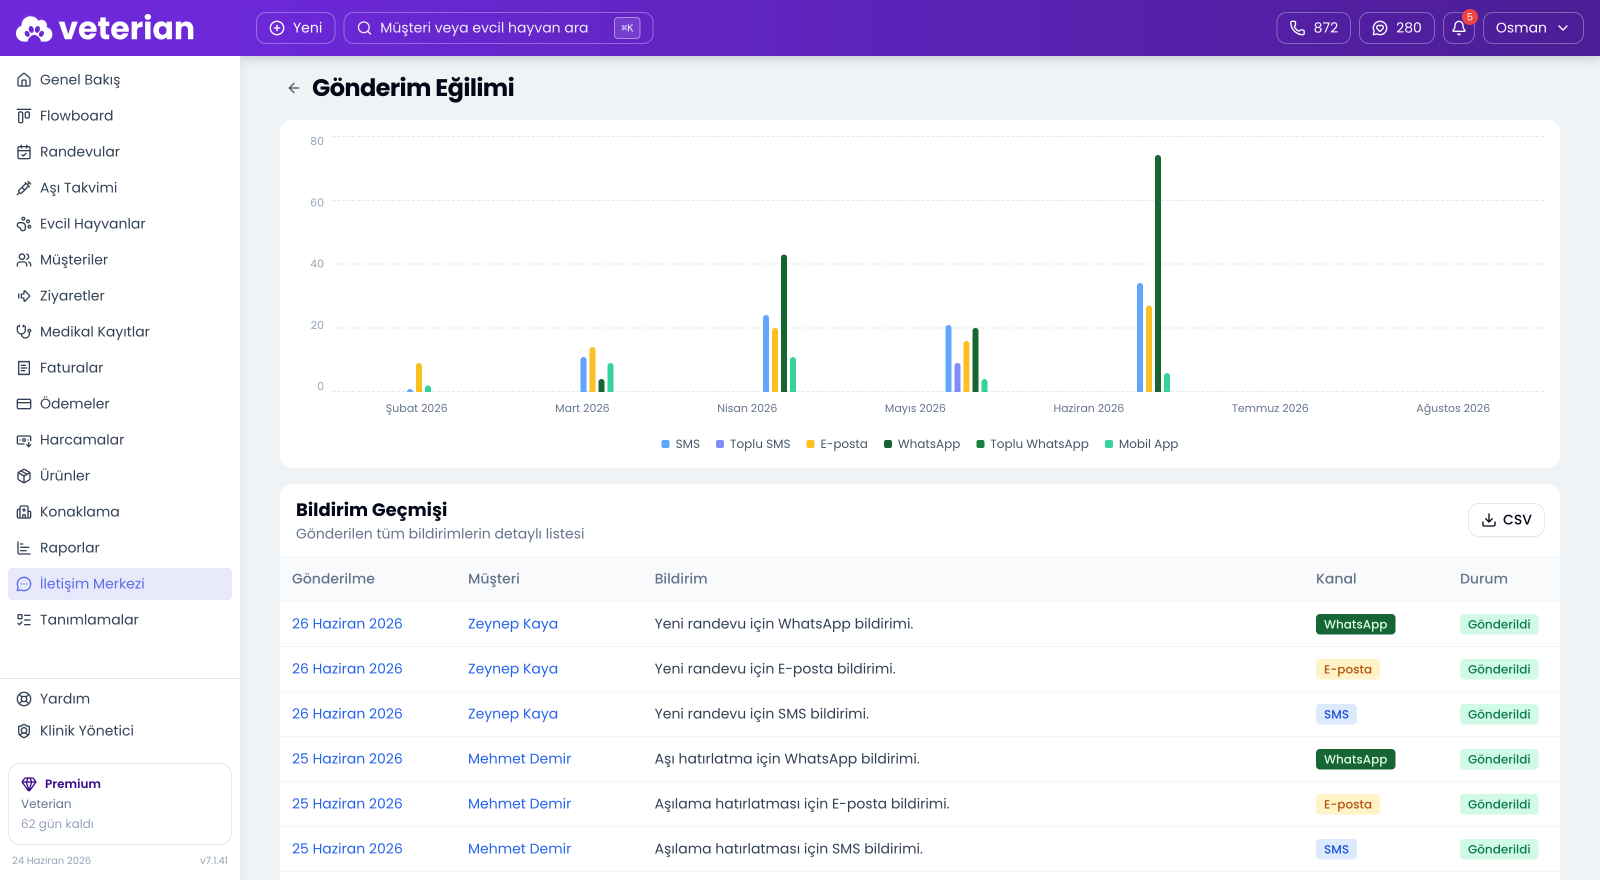Open the Premium Veterian subscription card
The height and width of the screenshot is (880, 1600).
pos(120,804)
